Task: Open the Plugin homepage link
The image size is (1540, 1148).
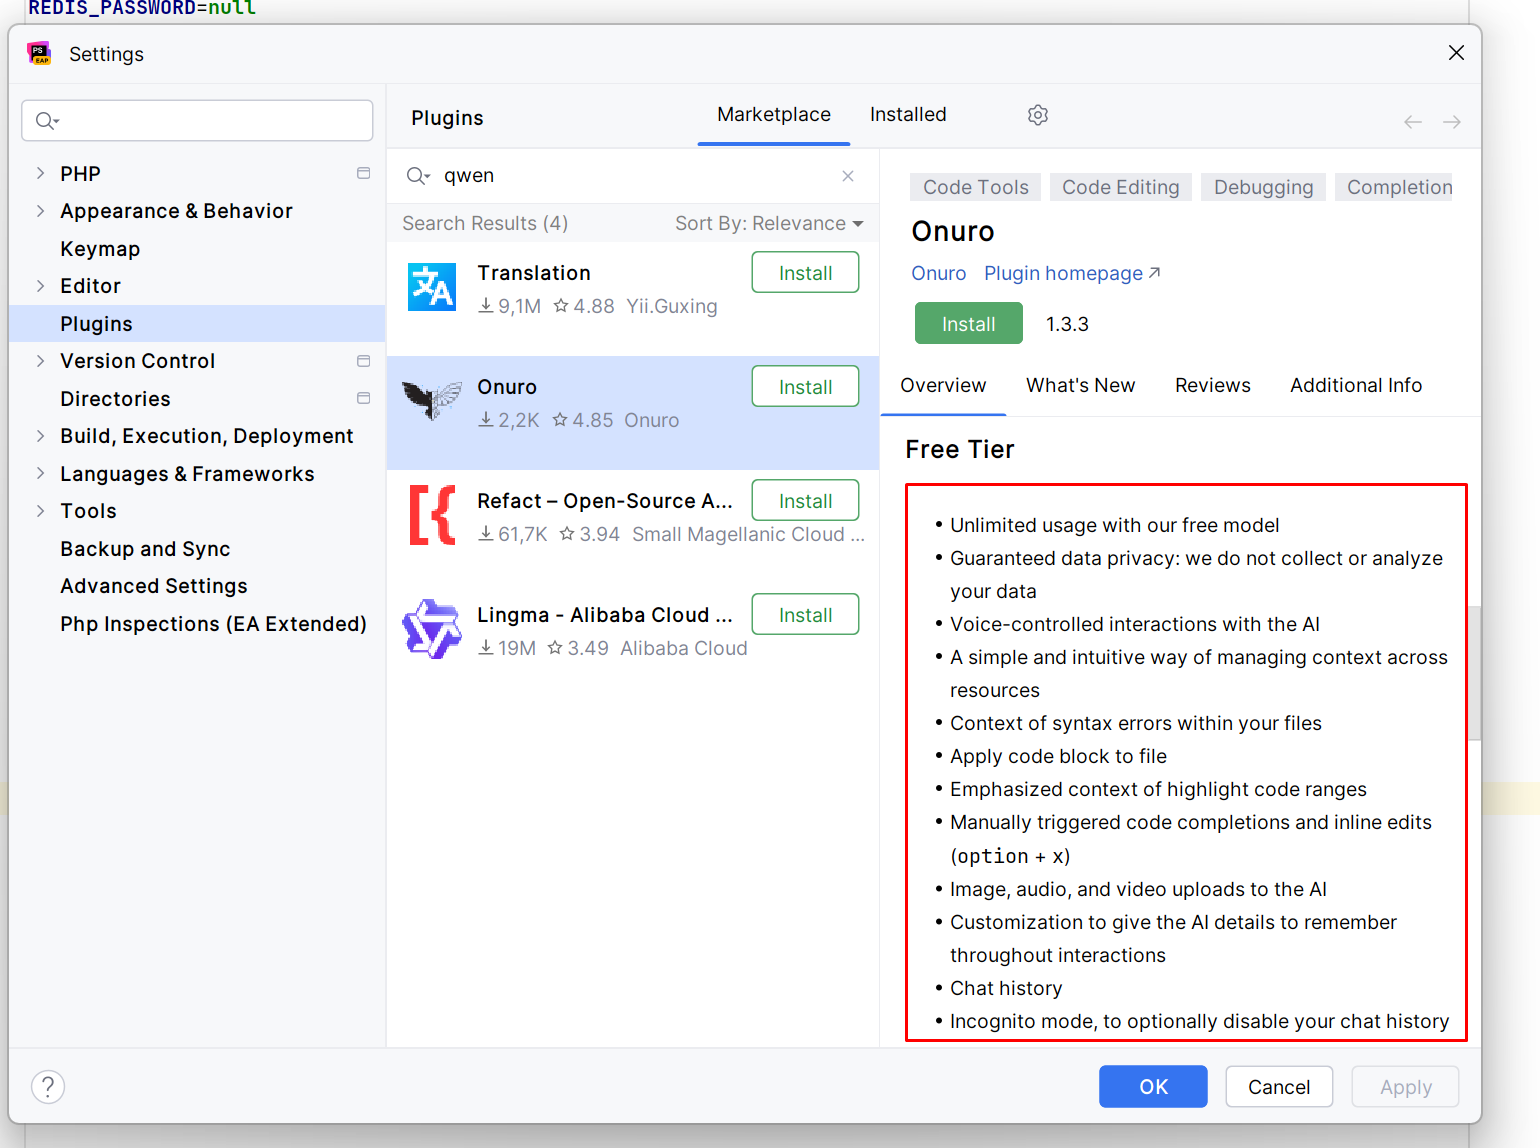Action: 1072,274
